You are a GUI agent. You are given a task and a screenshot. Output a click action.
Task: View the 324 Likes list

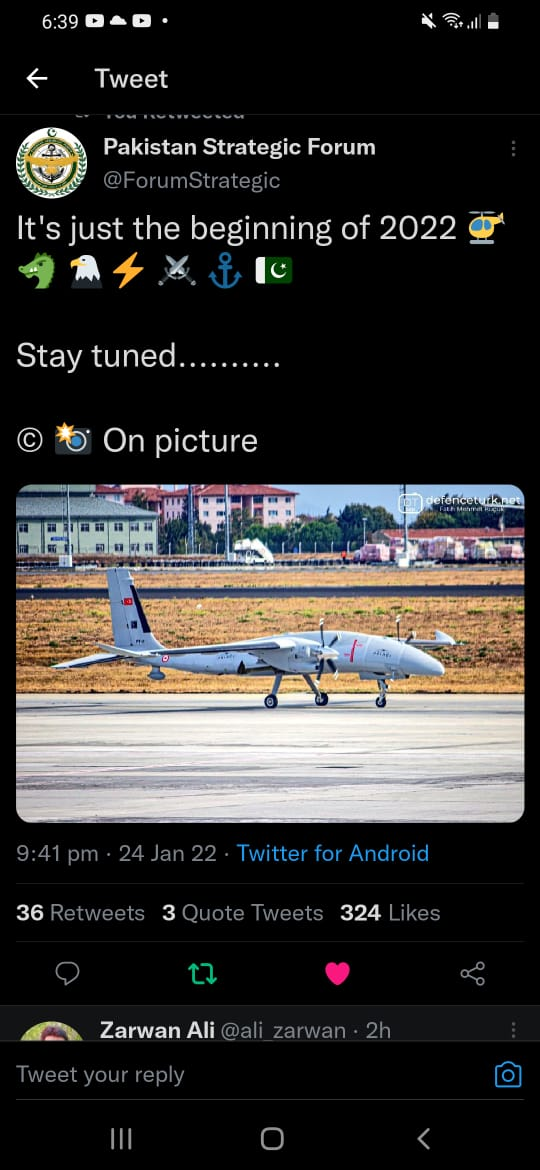pyautogui.click(x=390, y=913)
